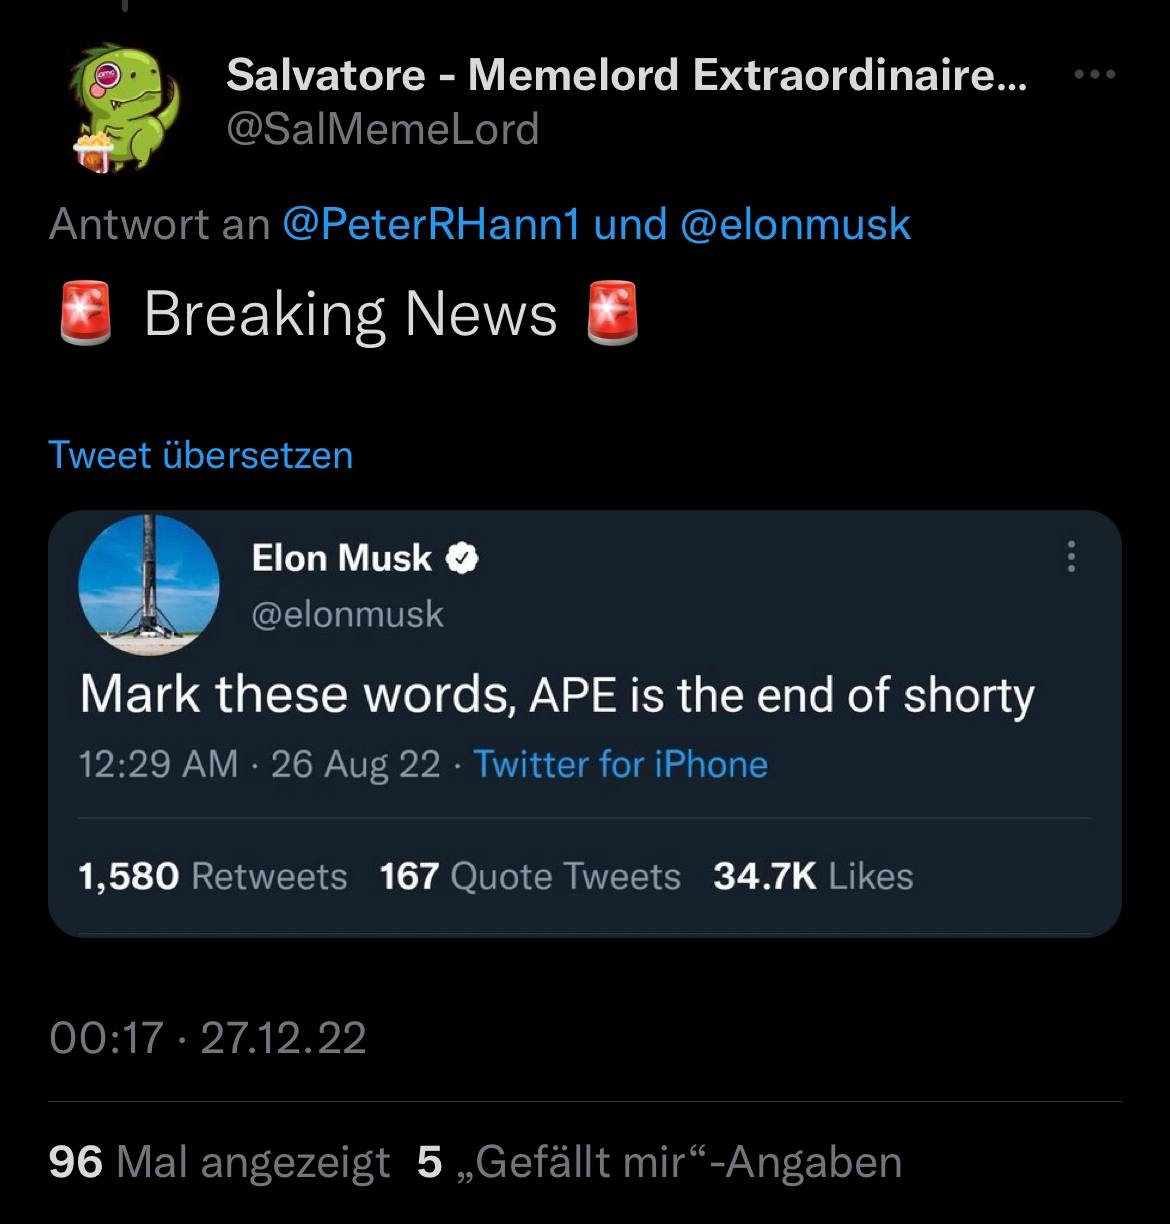Click the Twitter for iPhone source link

point(620,765)
